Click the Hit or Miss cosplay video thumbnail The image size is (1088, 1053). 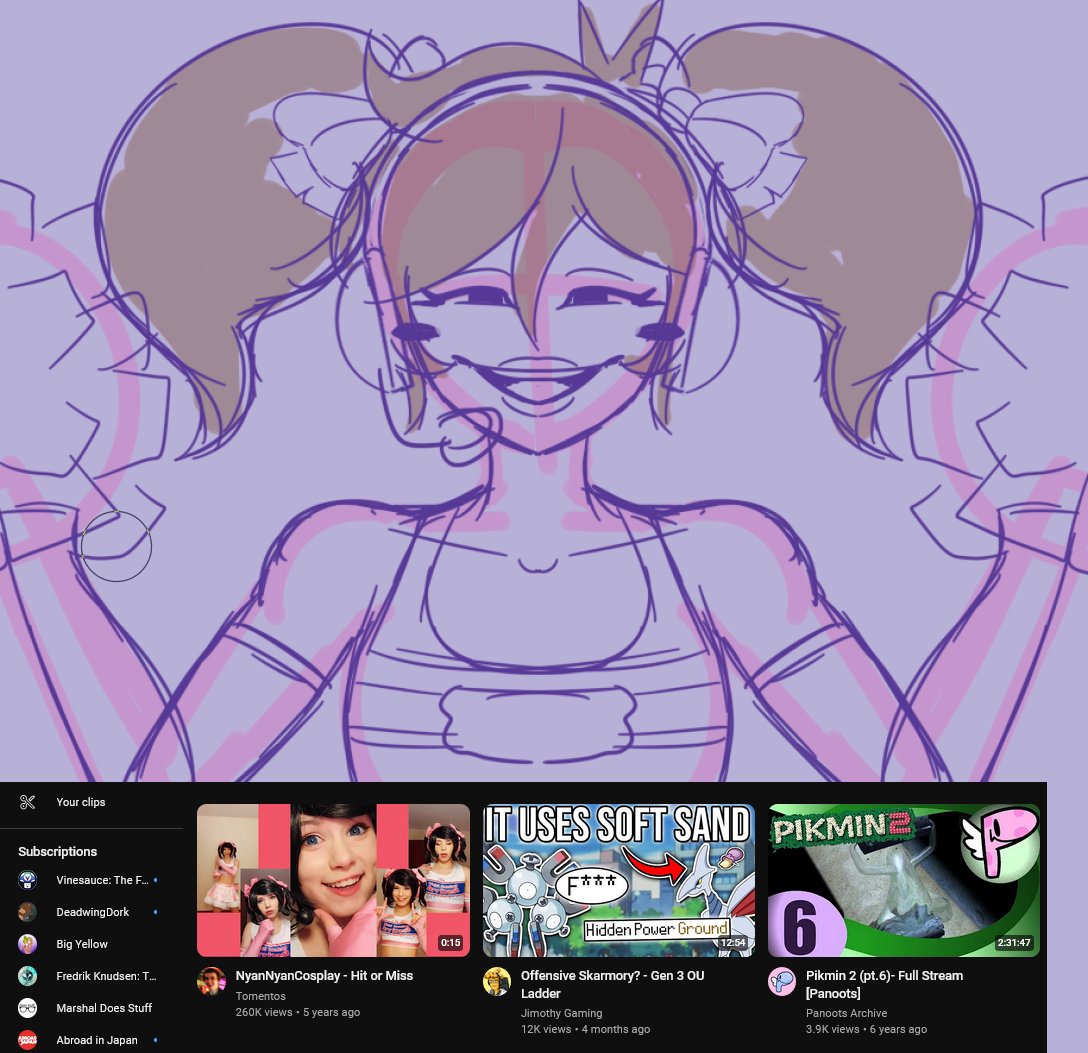coord(333,880)
